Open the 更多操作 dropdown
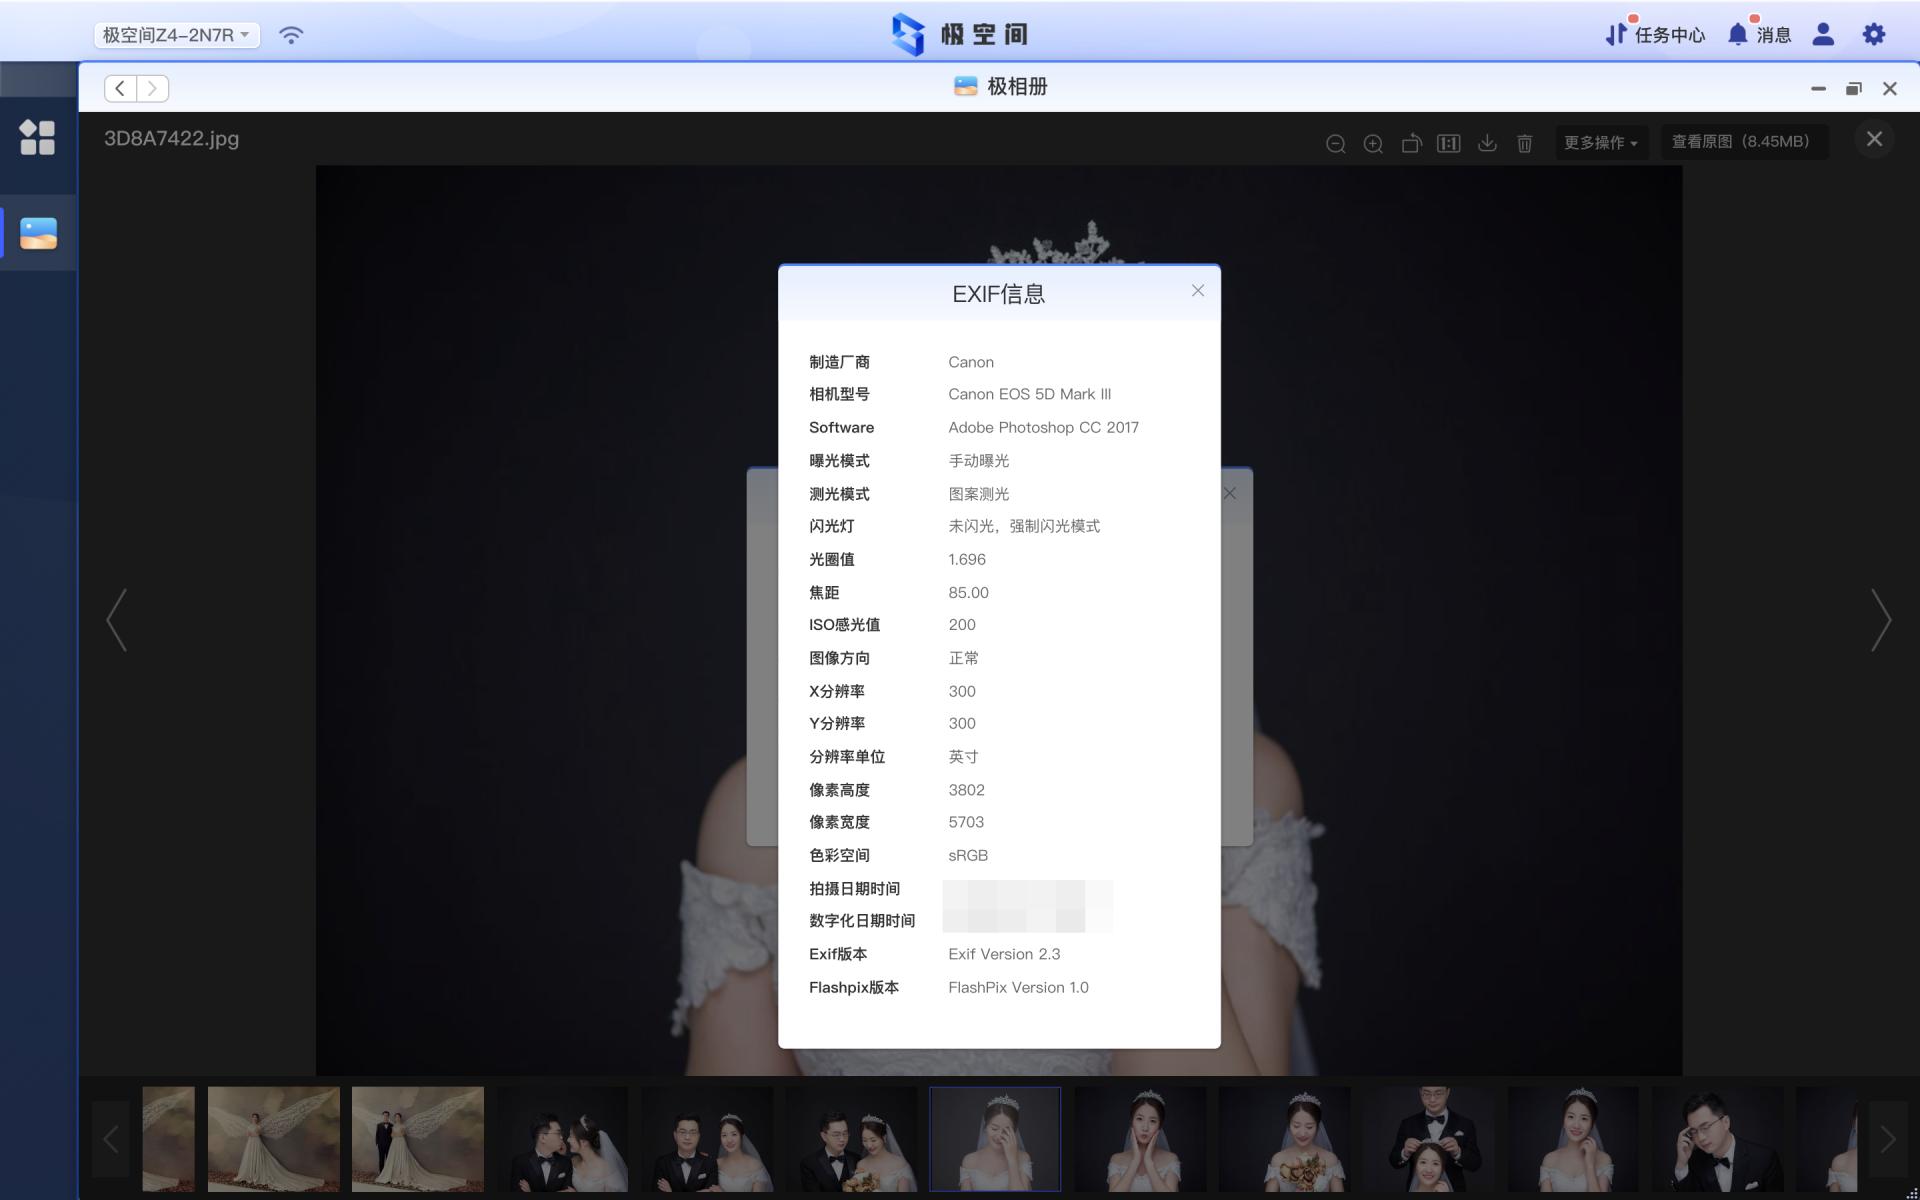The height and width of the screenshot is (1200, 1920). (1600, 143)
